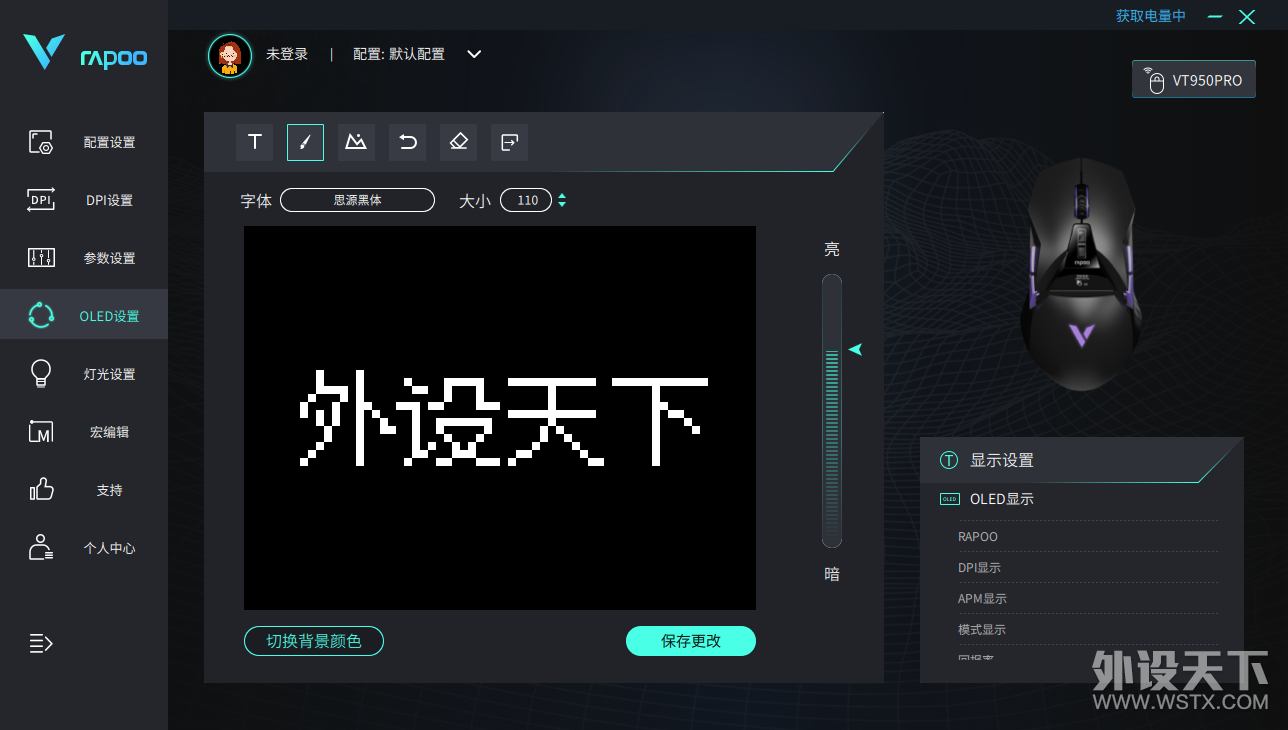Screen dimensions: 1288x730
Task: Click the OLED设置 circular icon
Action: pos(41,315)
